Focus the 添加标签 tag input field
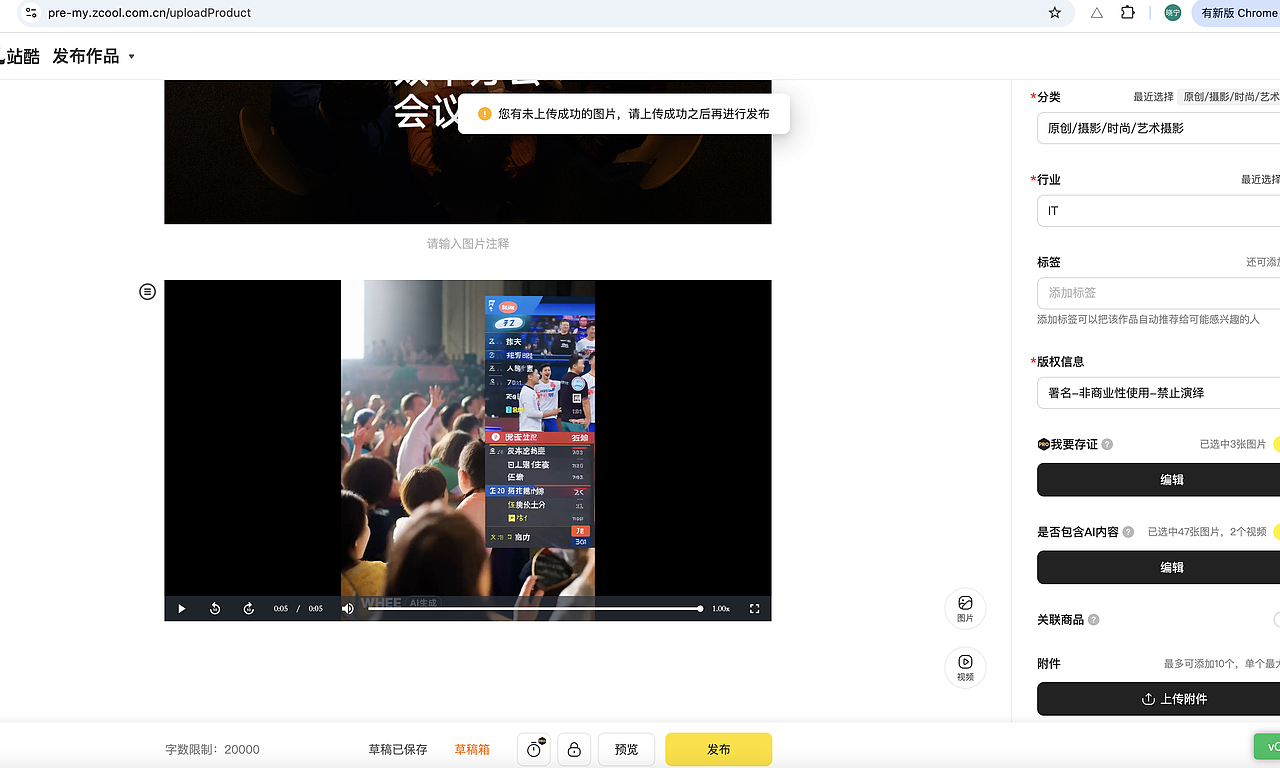The height and width of the screenshot is (768, 1280). point(1158,293)
